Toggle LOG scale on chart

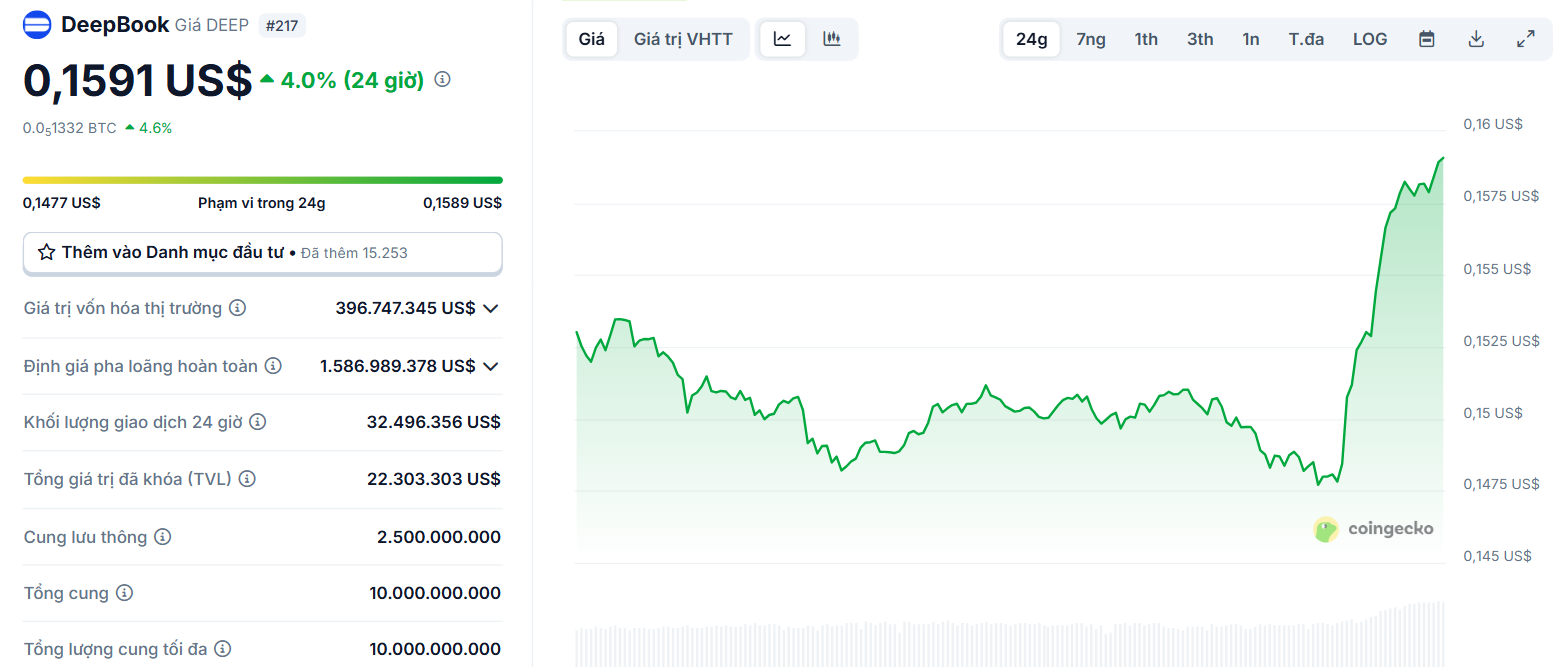pyautogui.click(x=1370, y=39)
